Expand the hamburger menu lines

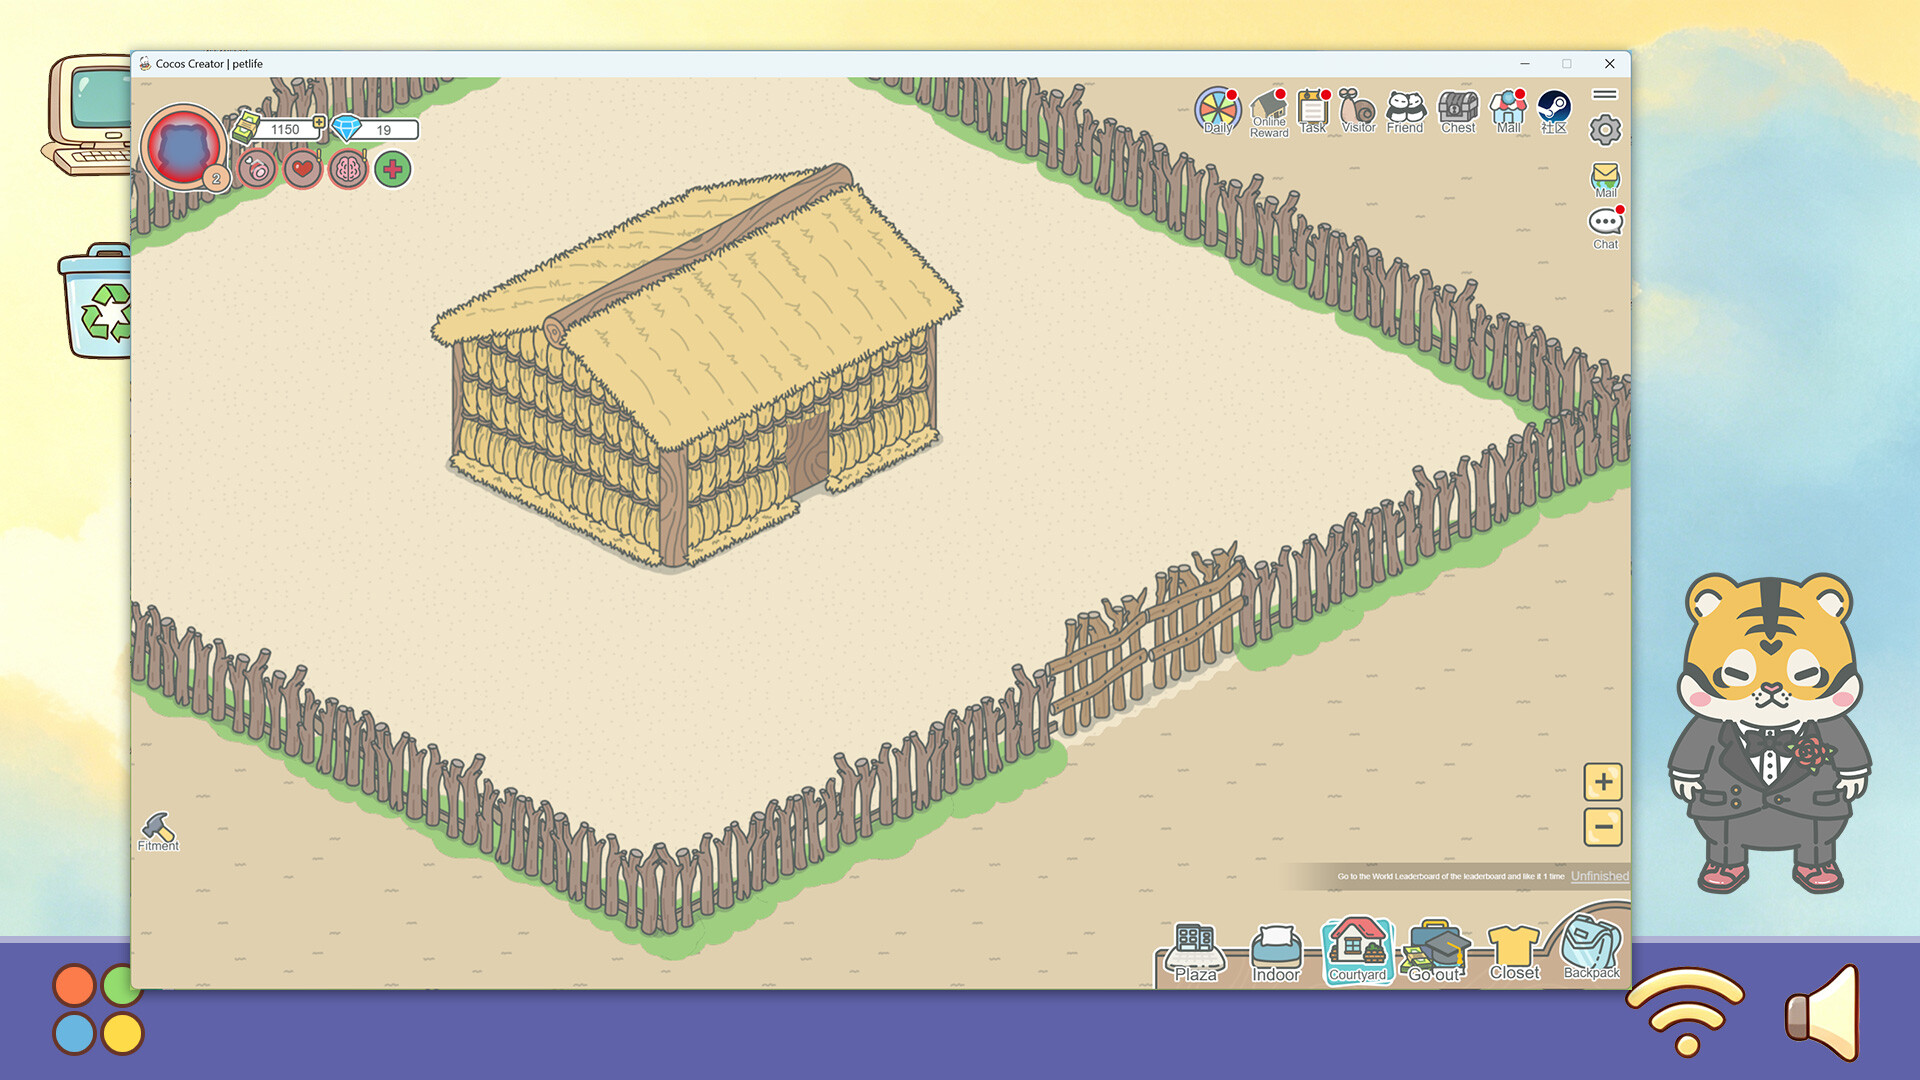click(x=1605, y=95)
